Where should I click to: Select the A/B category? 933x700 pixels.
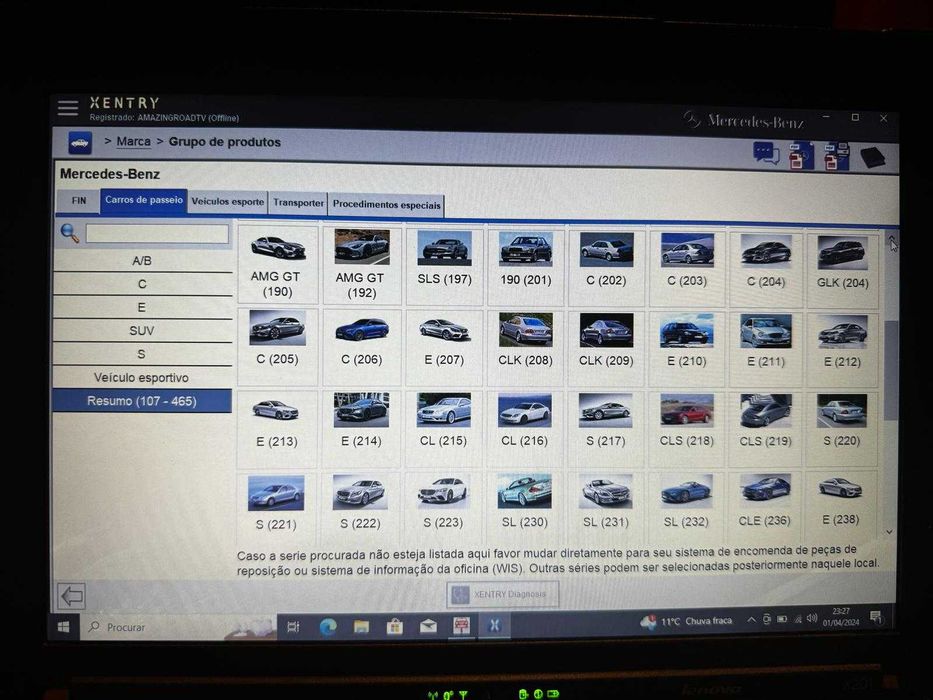coord(142,261)
